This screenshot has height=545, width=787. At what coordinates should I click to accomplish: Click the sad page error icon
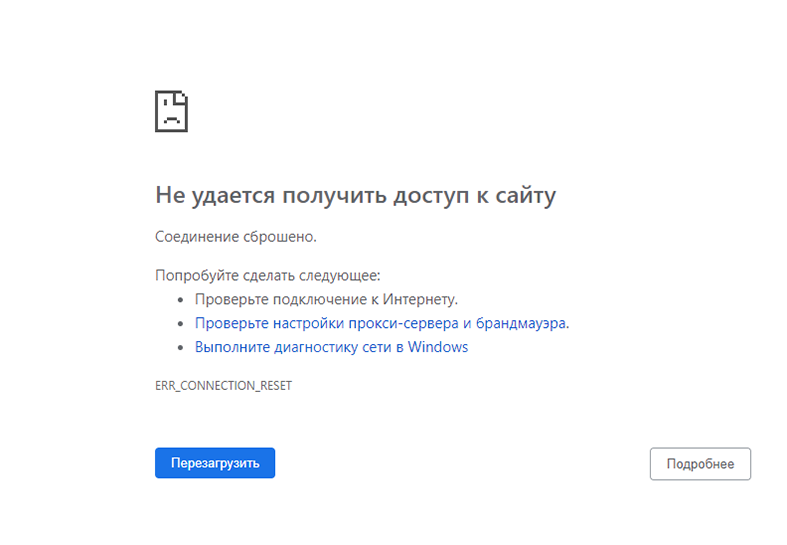pos(171,111)
